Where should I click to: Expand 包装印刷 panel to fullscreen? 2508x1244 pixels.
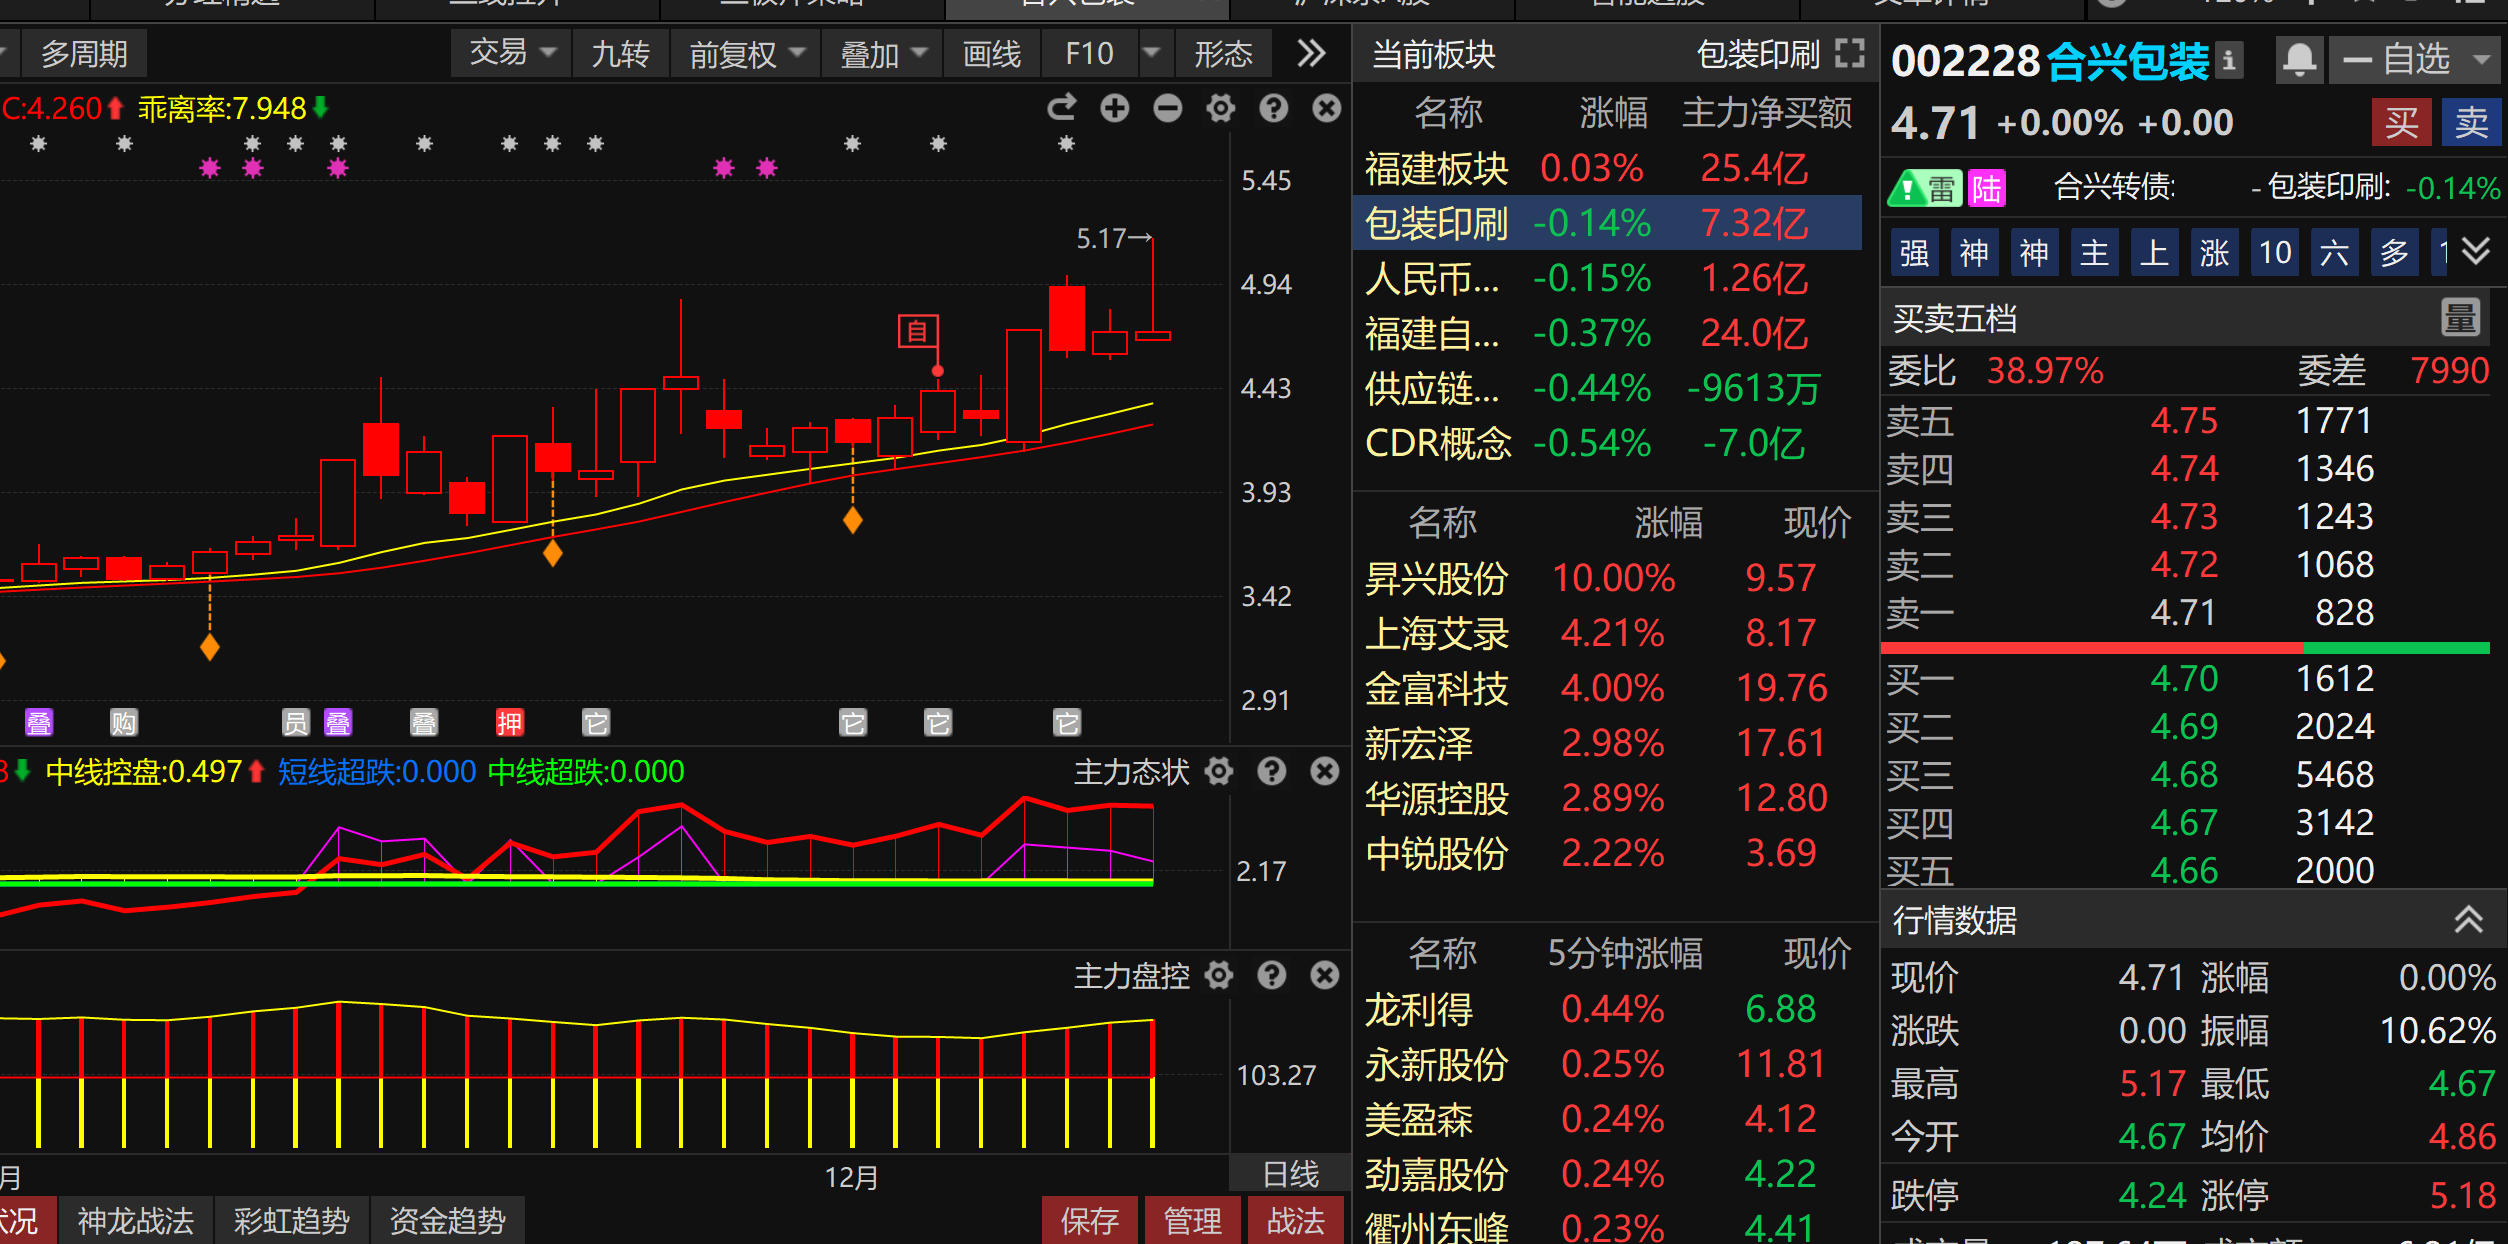tap(1851, 54)
